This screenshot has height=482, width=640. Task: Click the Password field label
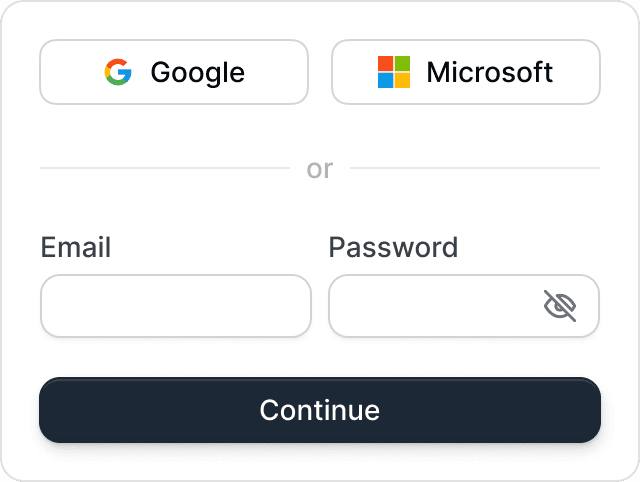pyautogui.click(x=393, y=247)
